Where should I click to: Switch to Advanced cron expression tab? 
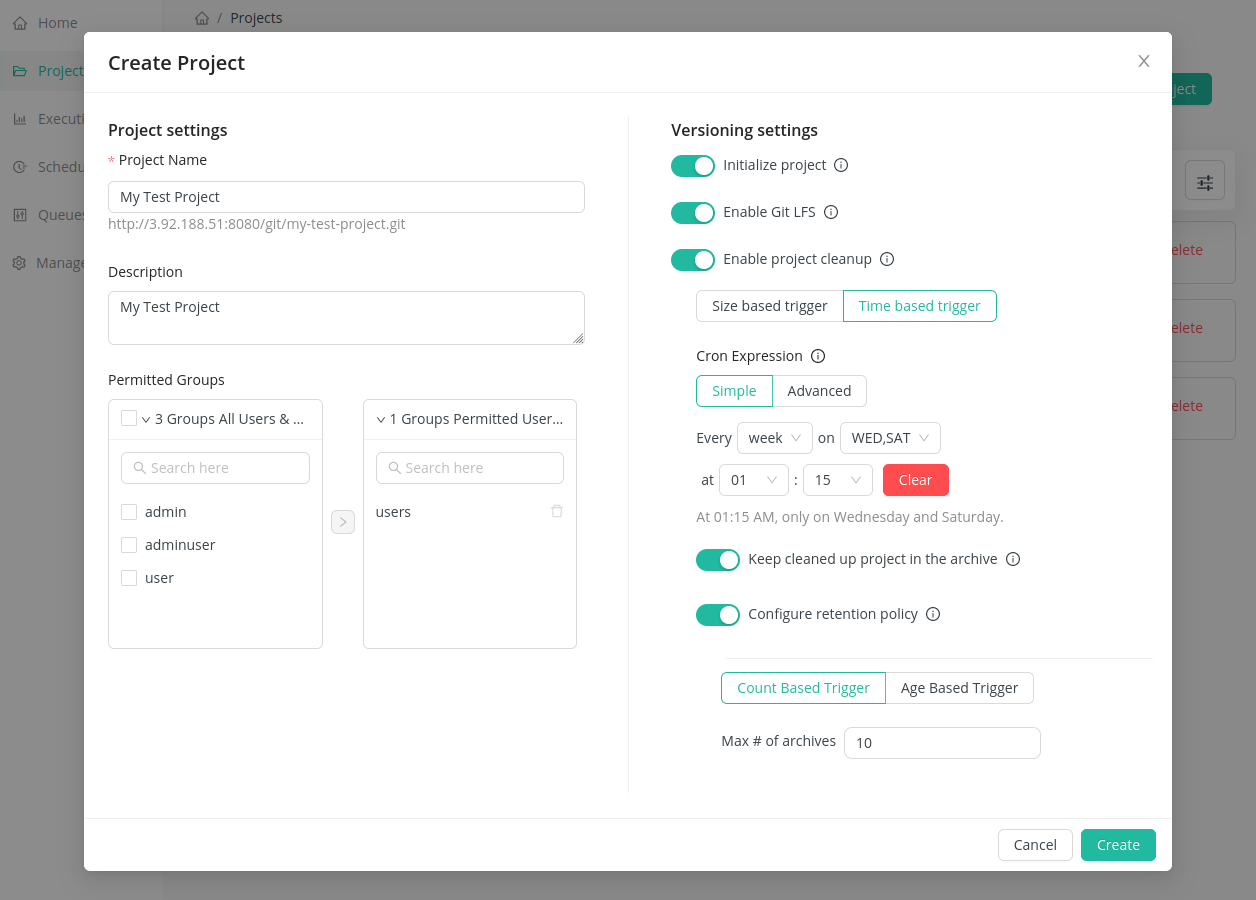pyautogui.click(x=819, y=391)
